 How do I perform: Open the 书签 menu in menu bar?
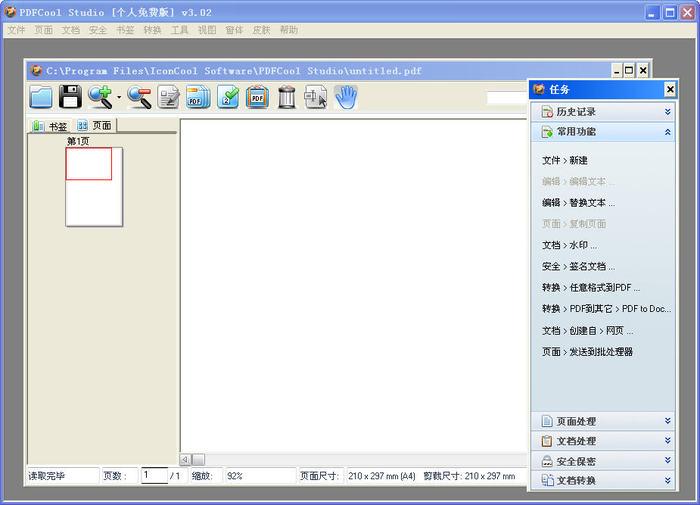point(125,30)
